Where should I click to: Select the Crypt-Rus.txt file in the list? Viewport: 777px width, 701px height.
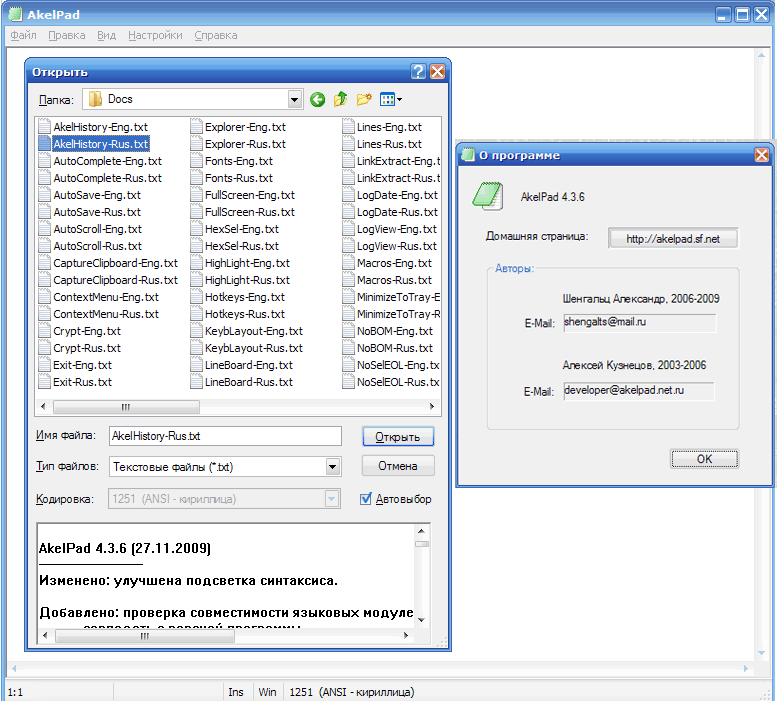pyautogui.click(x=86, y=348)
